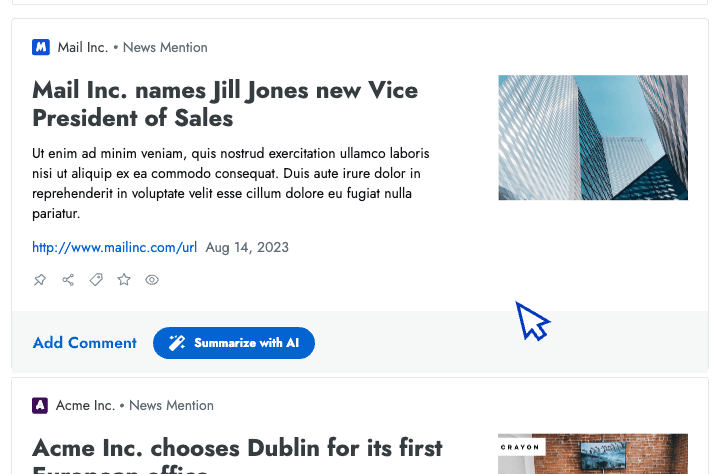Image resolution: width=720 pixels, height=474 pixels.
Task: Click the Mail Inc. logo icon
Action: [x=41, y=47]
